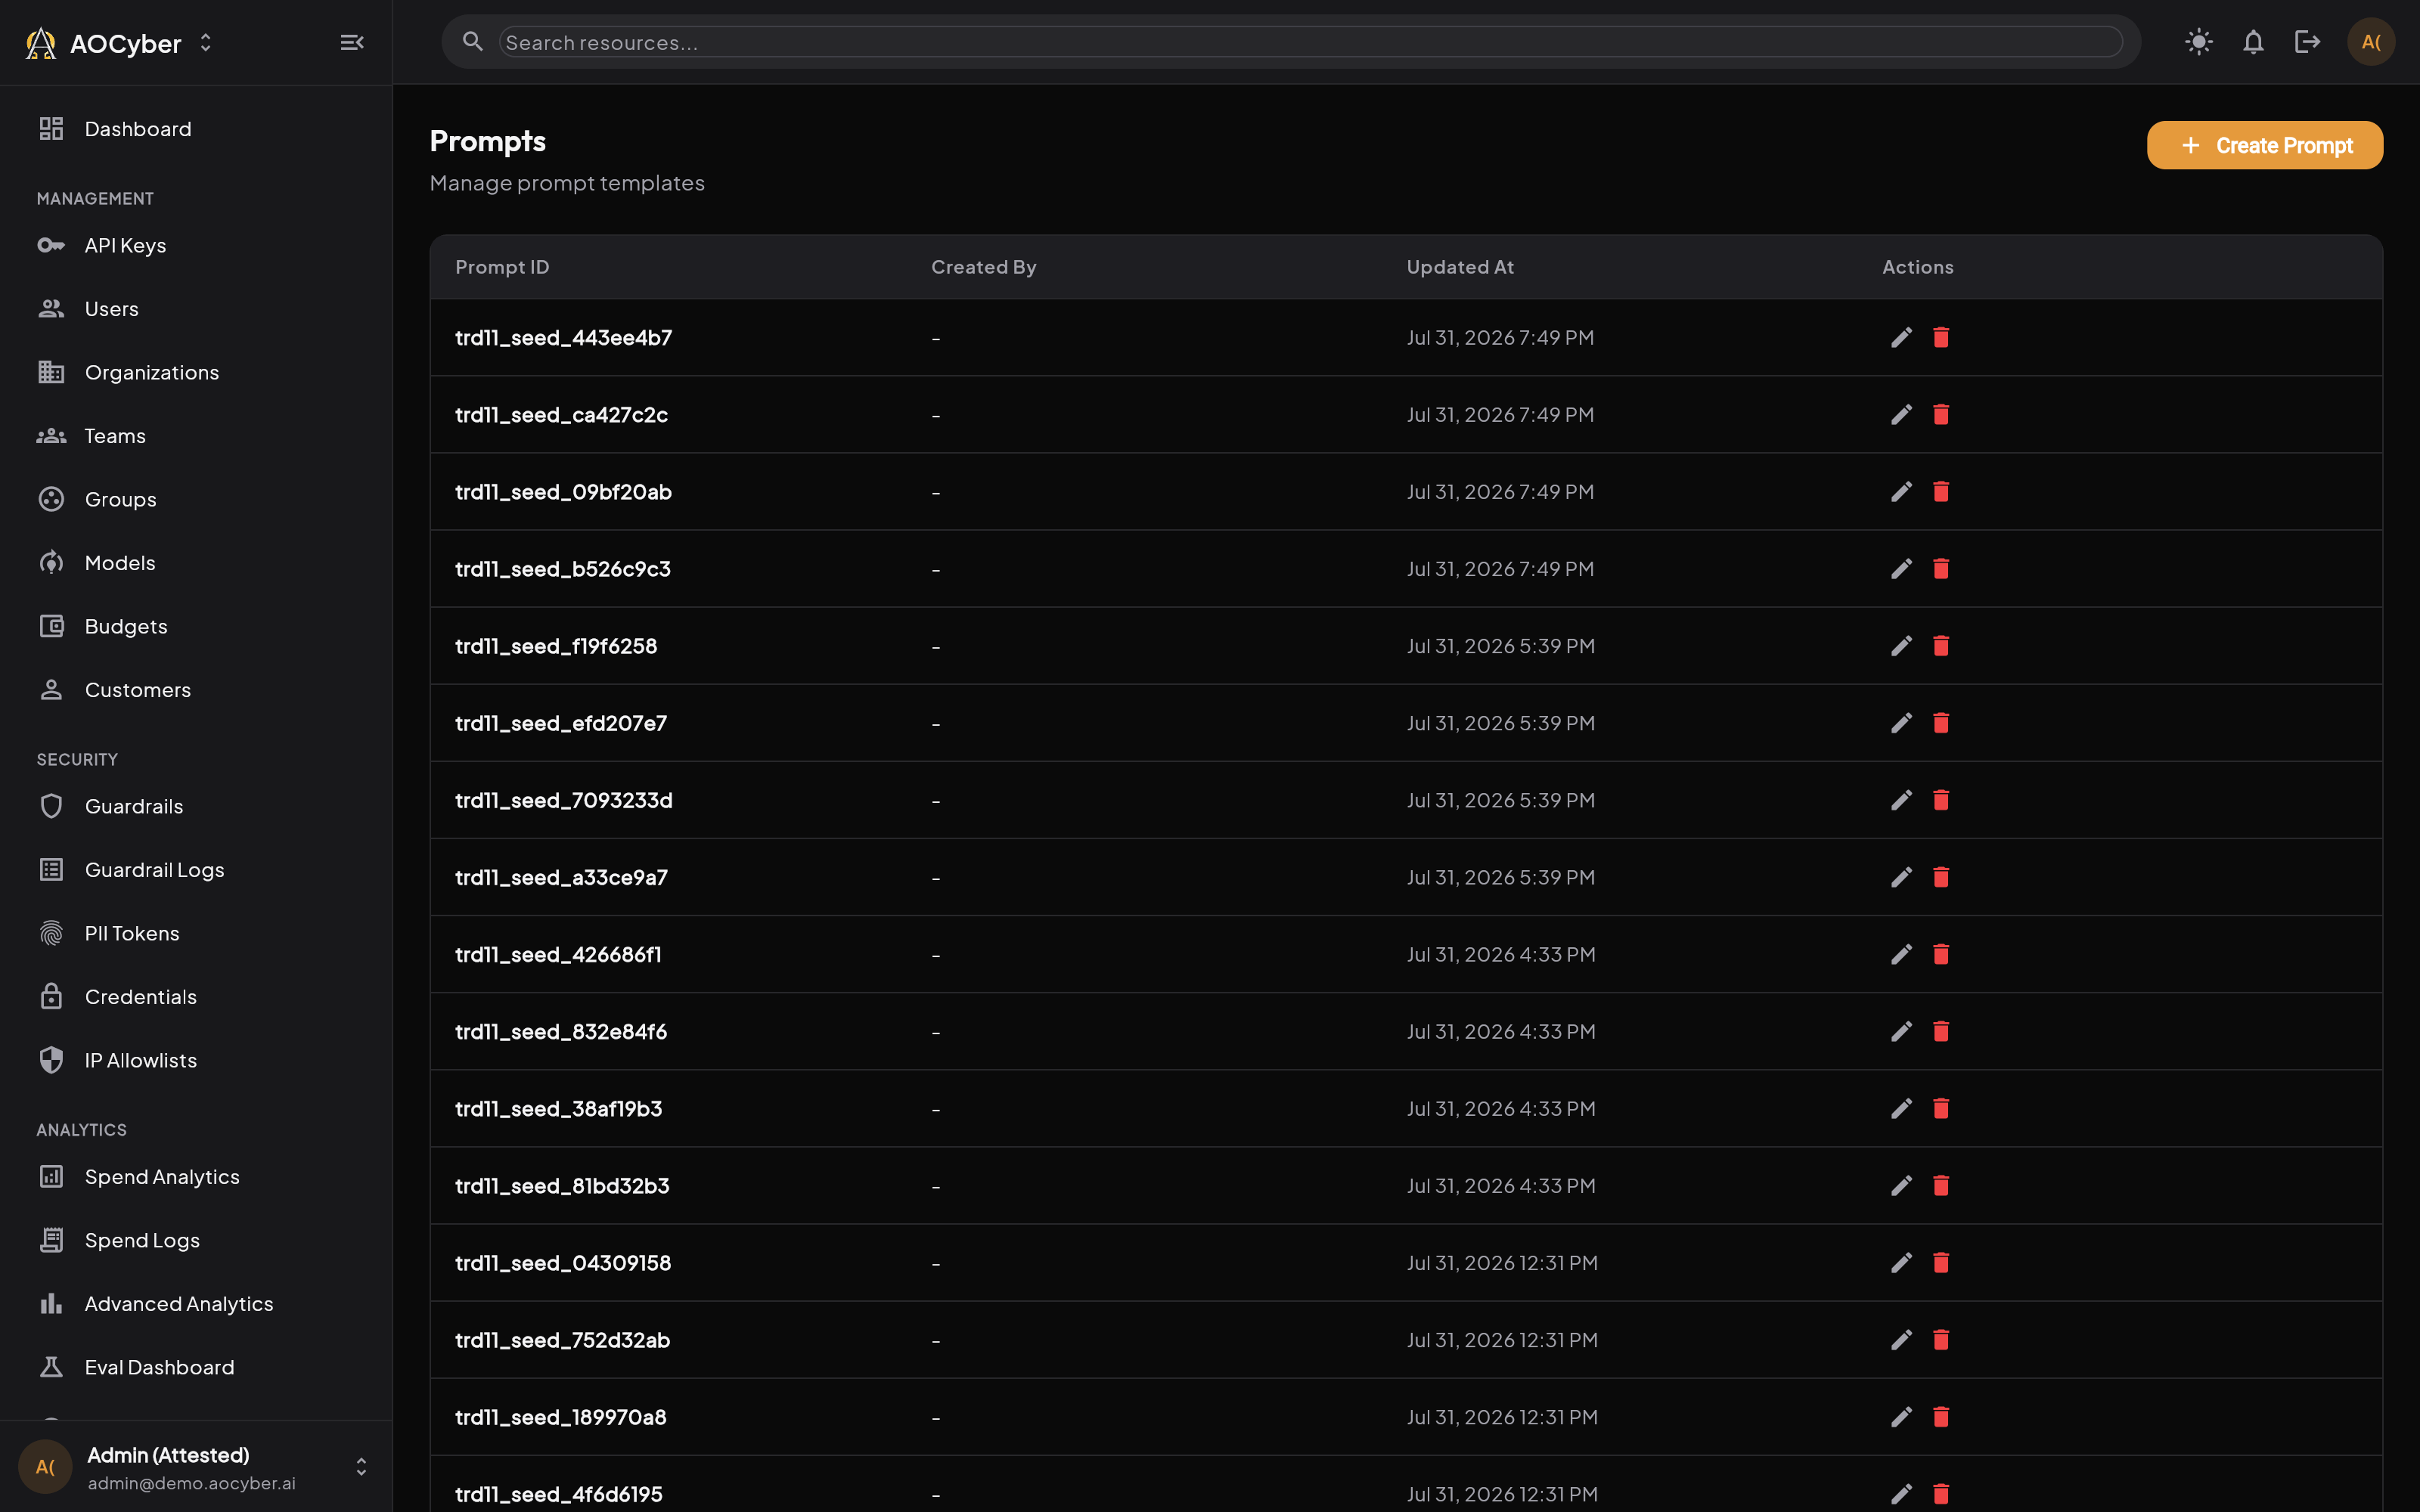
Task: Edit prompt trd11_seed_04309158
Action: pyautogui.click(x=1901, y=1263)
